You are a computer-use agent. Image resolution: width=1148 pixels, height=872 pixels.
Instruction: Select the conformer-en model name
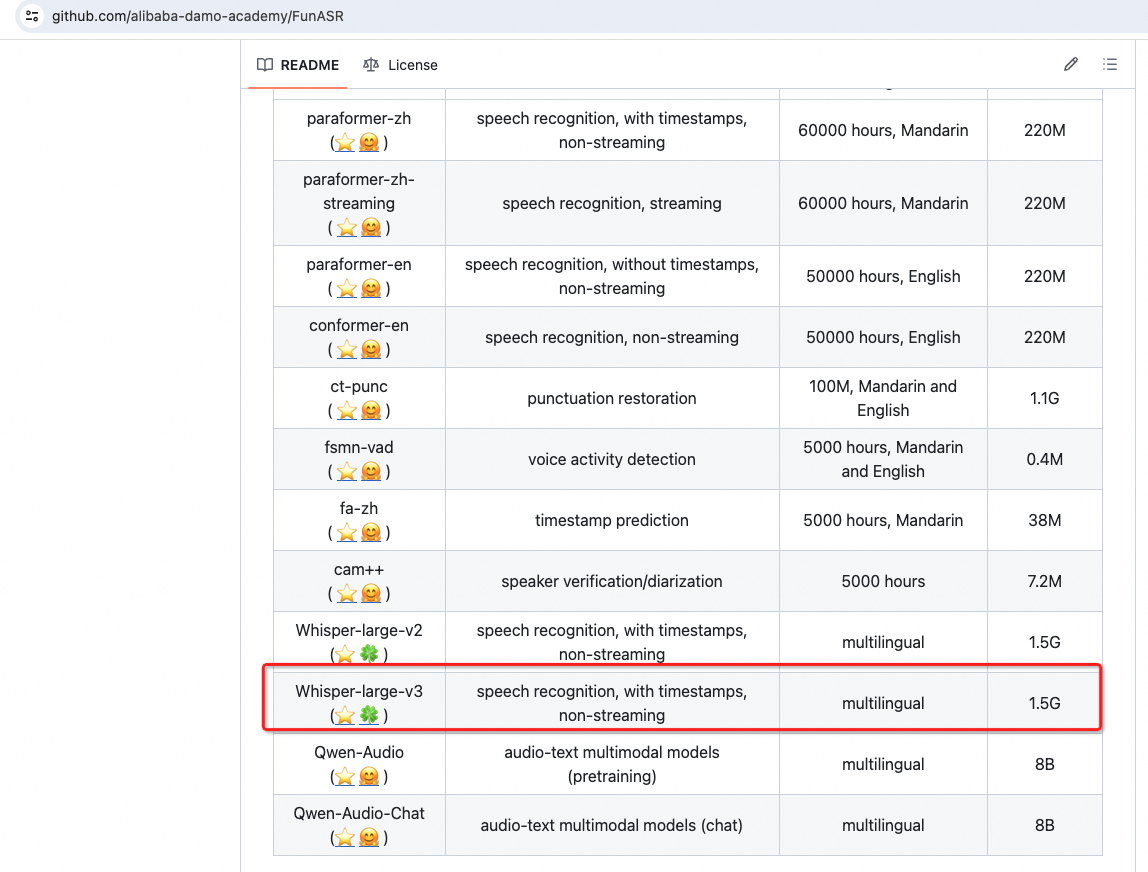(x=359, y=325)
